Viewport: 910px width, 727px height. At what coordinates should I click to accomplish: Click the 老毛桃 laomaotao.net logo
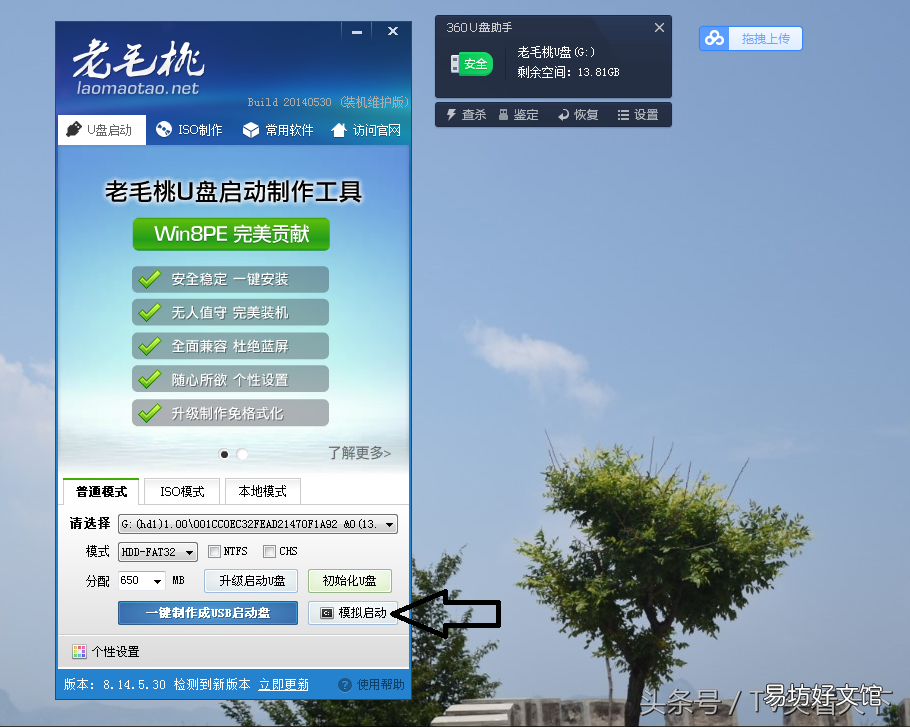(x=138, y=67)
